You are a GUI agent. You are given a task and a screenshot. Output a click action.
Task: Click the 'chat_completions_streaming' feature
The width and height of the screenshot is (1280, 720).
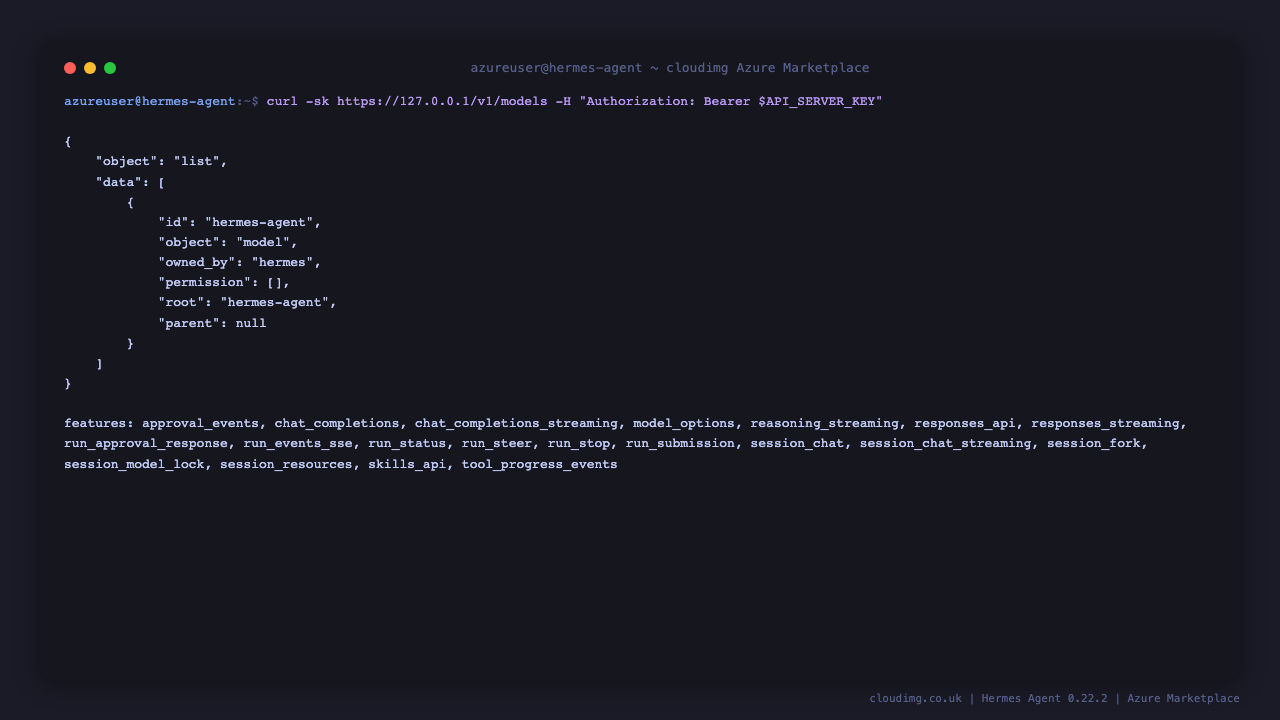click(x=516, y=423)
